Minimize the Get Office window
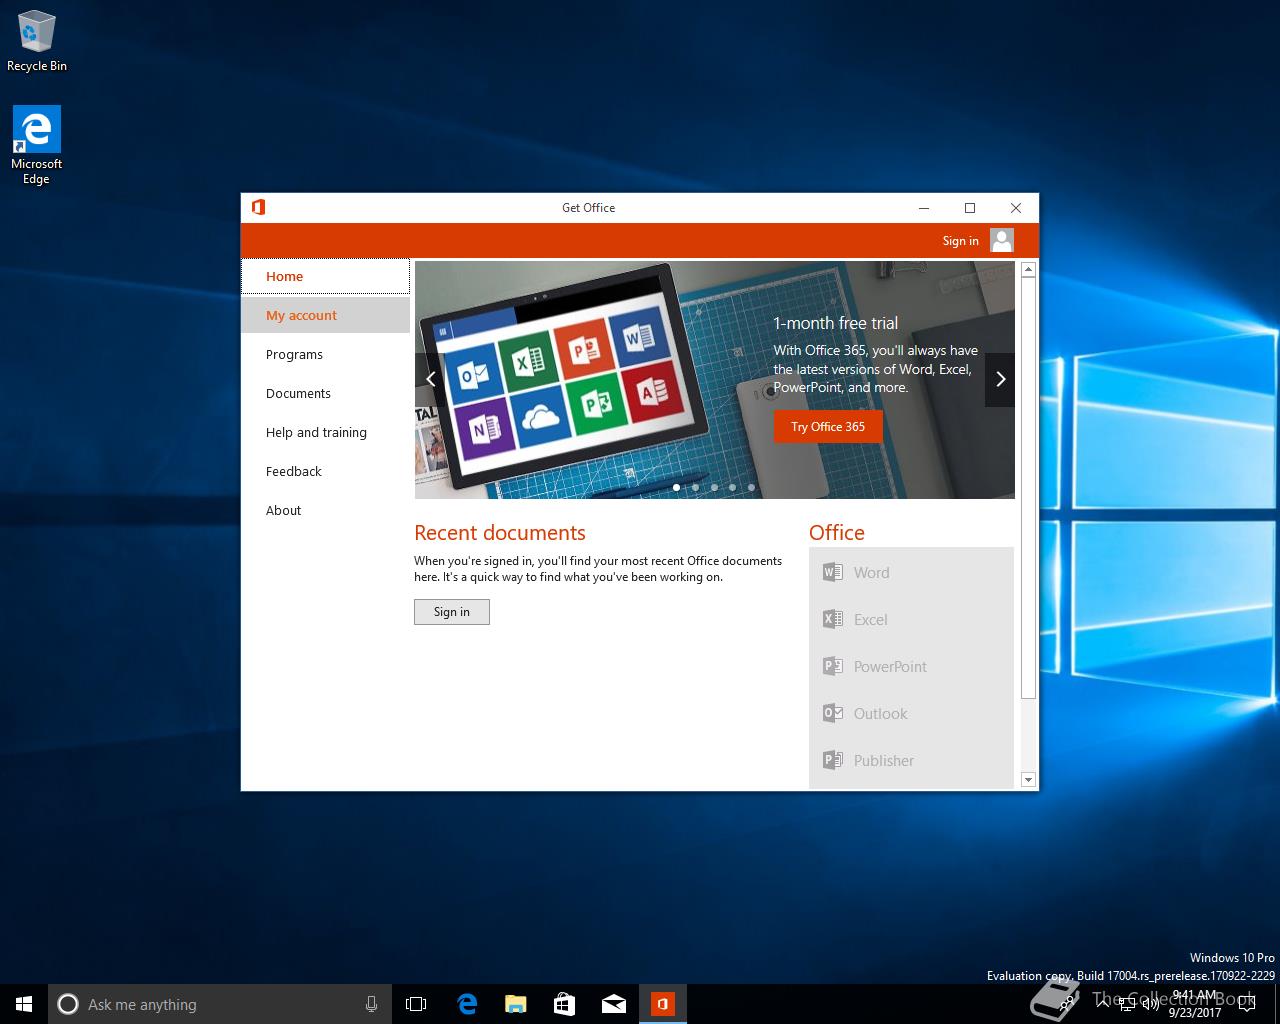The width and height of the screenshot is (1280, 1024). [x=924, y=208]
